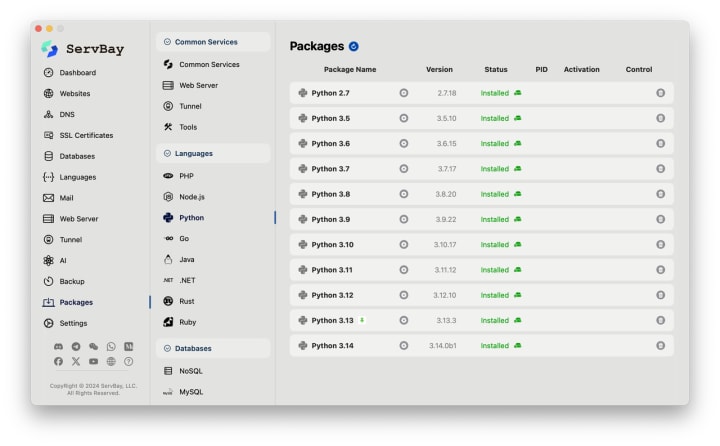Click Control column button for Python 2.7
Viewport: 720px width, 446px height.
pyautogui.click(x=660, y=93)
